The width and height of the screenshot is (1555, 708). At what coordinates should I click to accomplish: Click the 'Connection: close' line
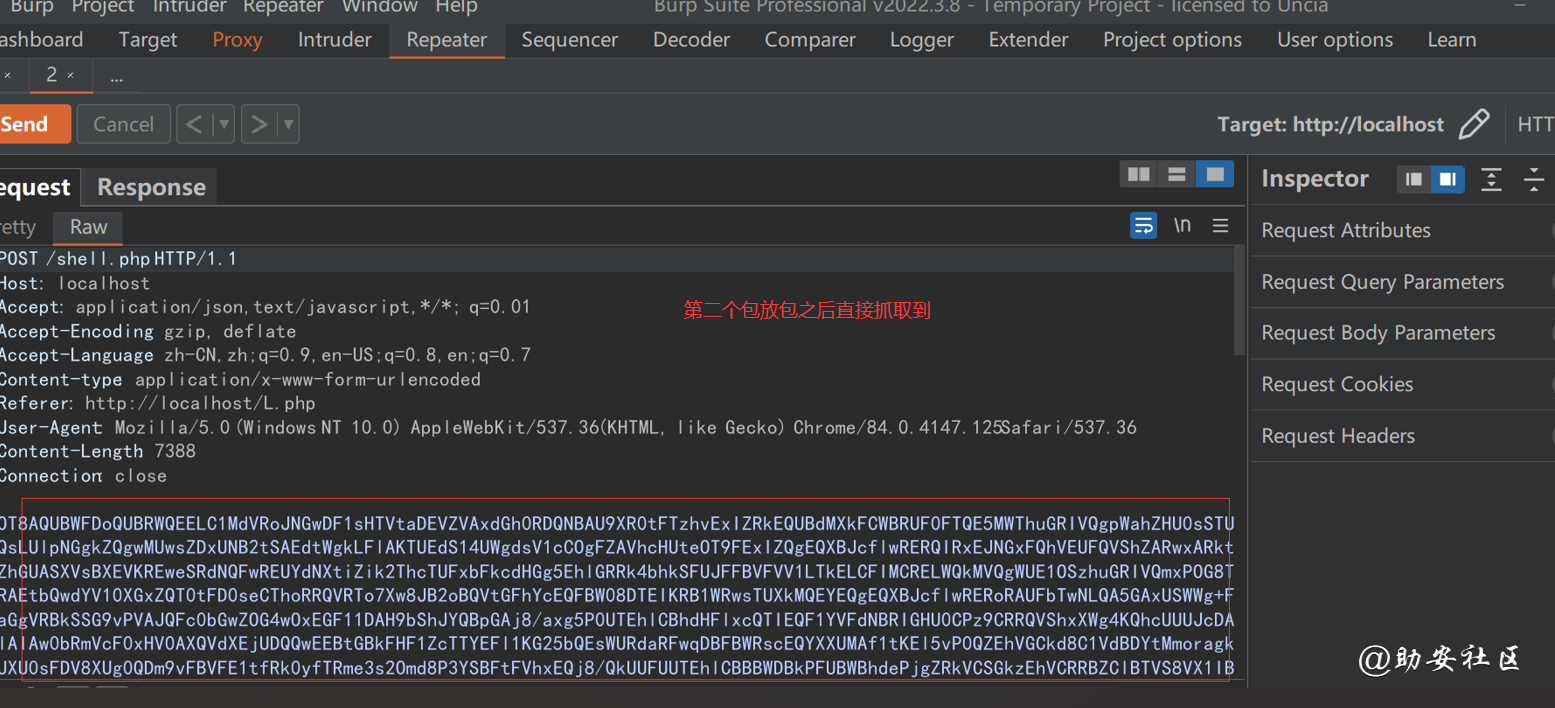pos(83,475)
